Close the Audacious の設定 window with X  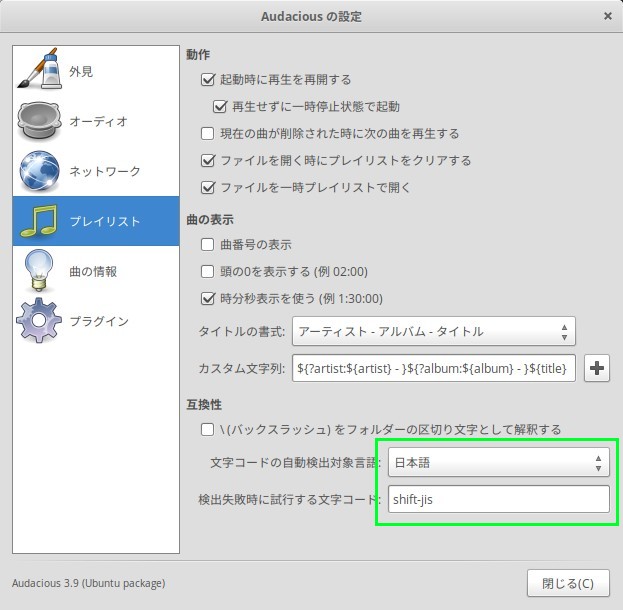click(608, 16)
